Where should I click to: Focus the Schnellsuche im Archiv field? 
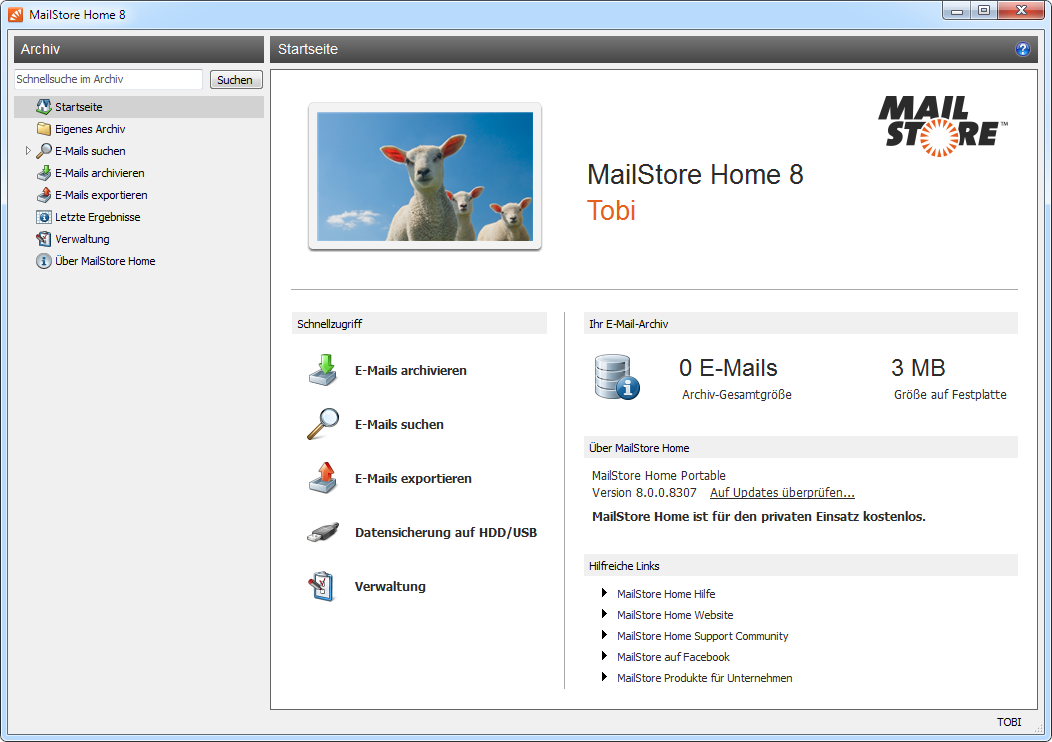click(108, 79)
